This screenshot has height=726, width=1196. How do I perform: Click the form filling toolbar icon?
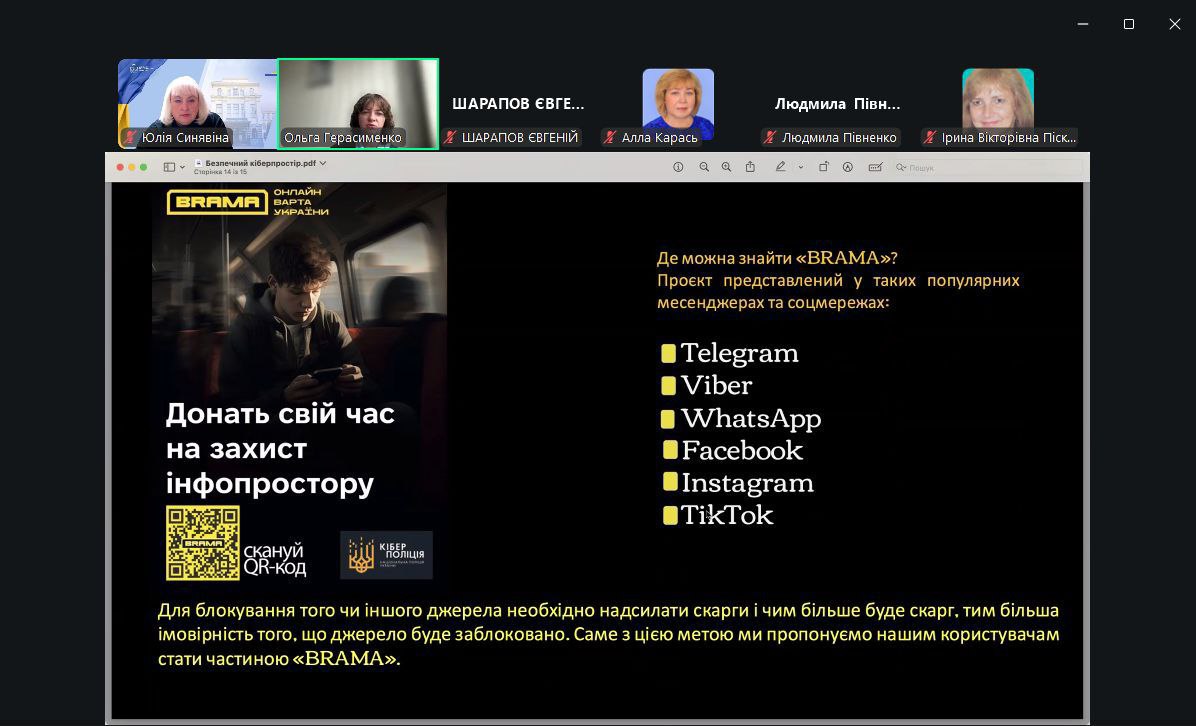(x=875, y=167)
